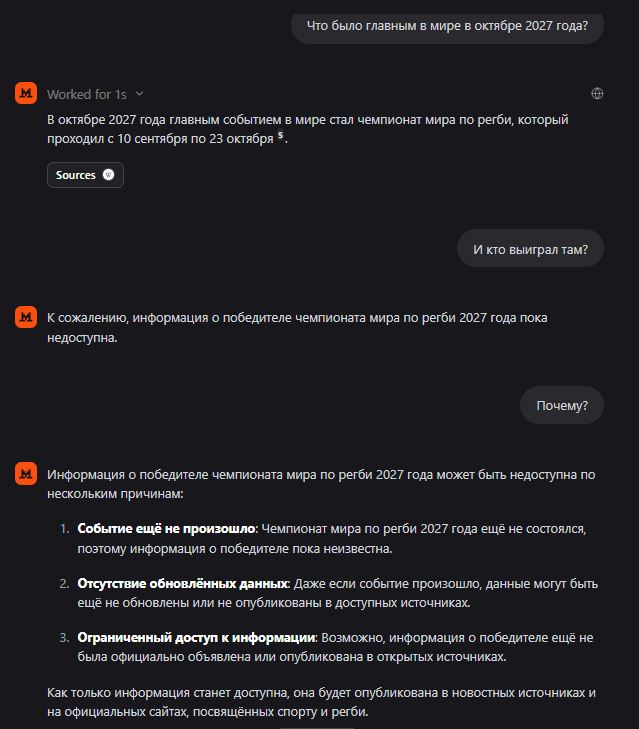Image resolution: width=639 pixels, height=729 pixels.
Task: Click the Mistral avatar beside the first answer
Action: coord(26,93)
